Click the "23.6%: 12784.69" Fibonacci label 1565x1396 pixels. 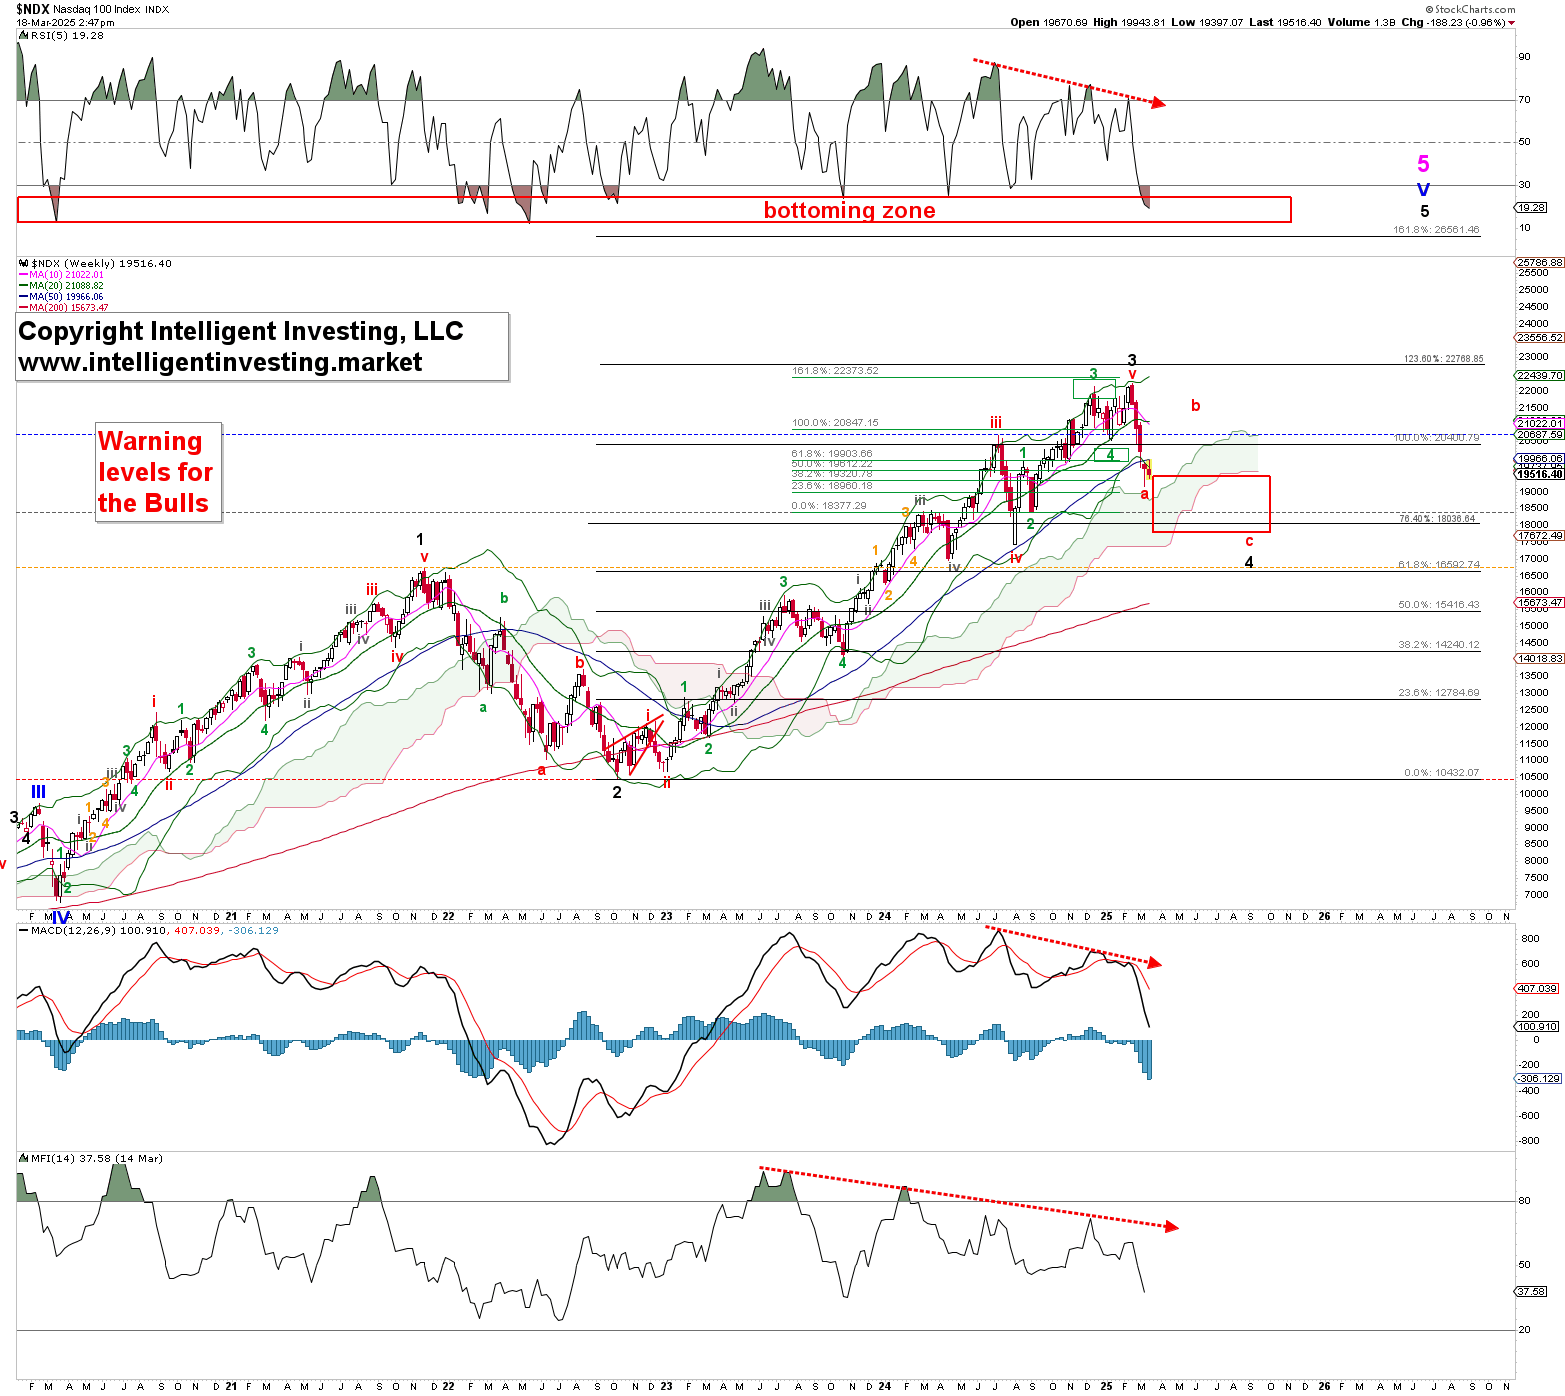point(1438,693)
